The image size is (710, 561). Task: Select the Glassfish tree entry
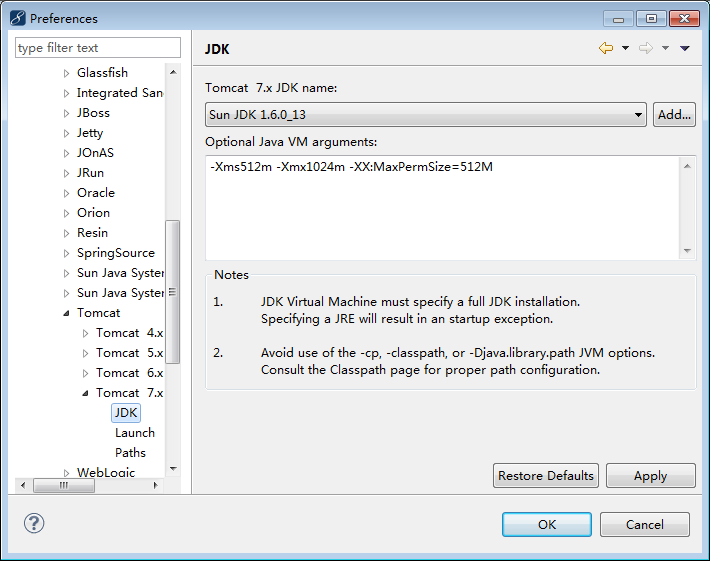pos(102,73)
